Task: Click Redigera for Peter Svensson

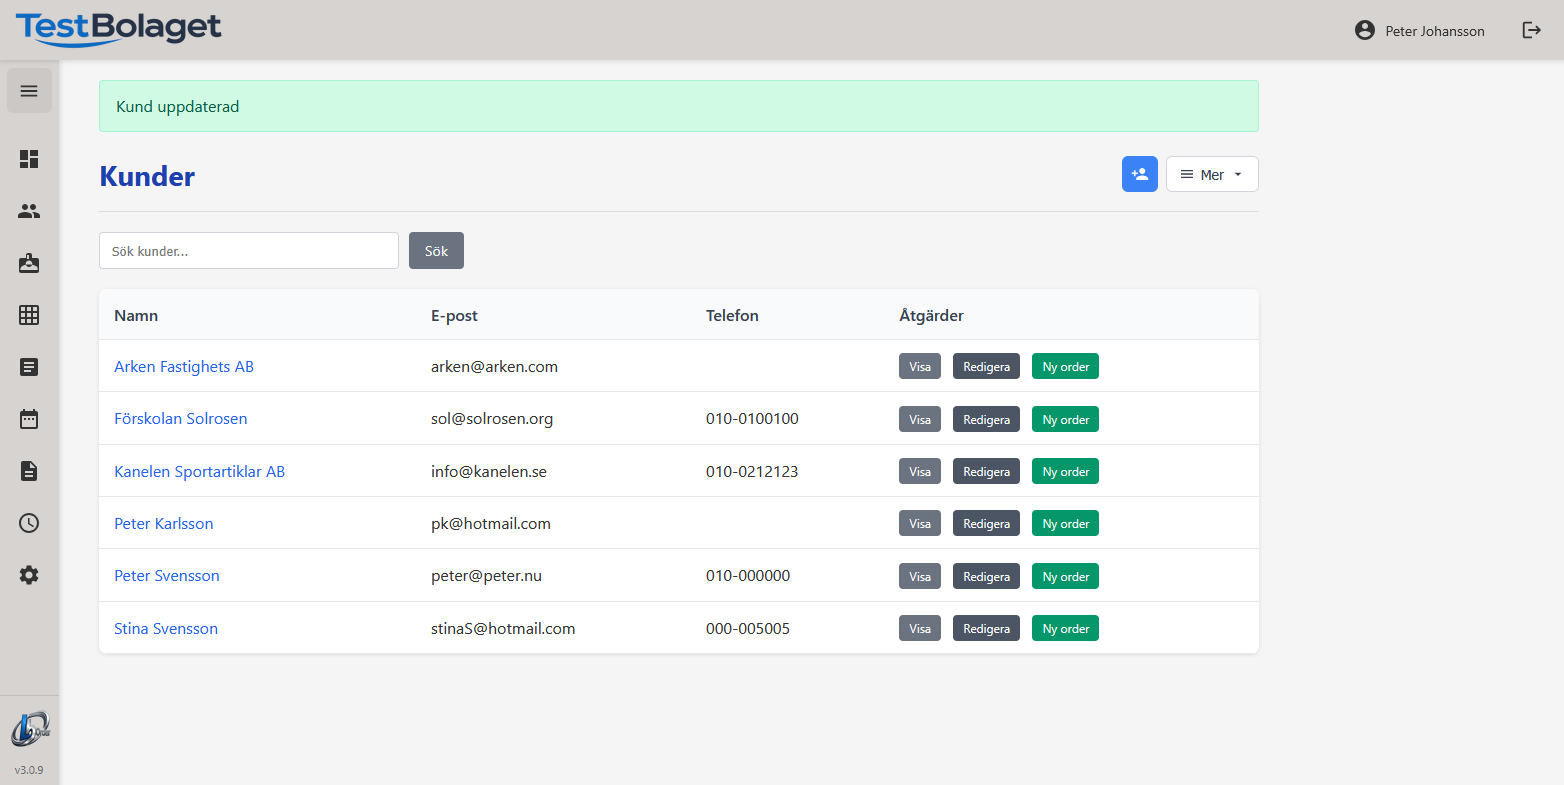Action: pyautogui.click(x=986, y=577)
